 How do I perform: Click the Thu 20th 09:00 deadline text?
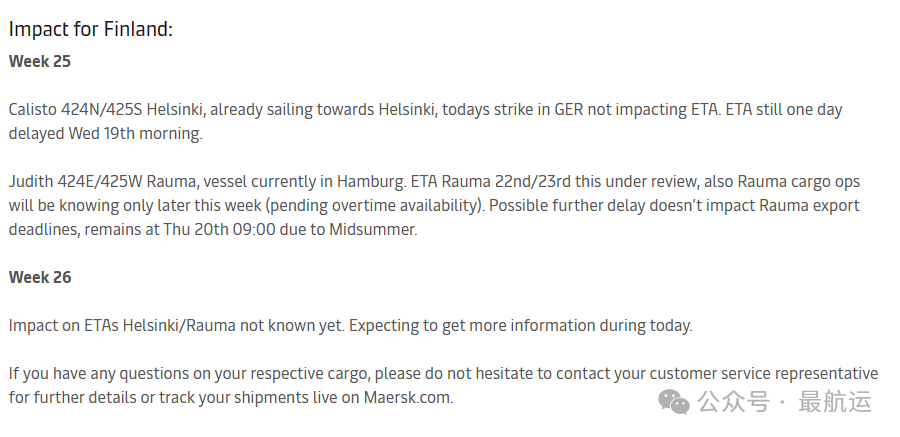(x=219, y=230)
